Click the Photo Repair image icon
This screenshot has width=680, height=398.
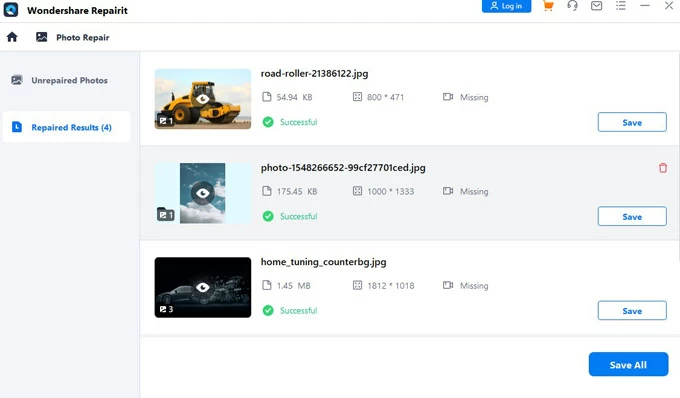42,37
